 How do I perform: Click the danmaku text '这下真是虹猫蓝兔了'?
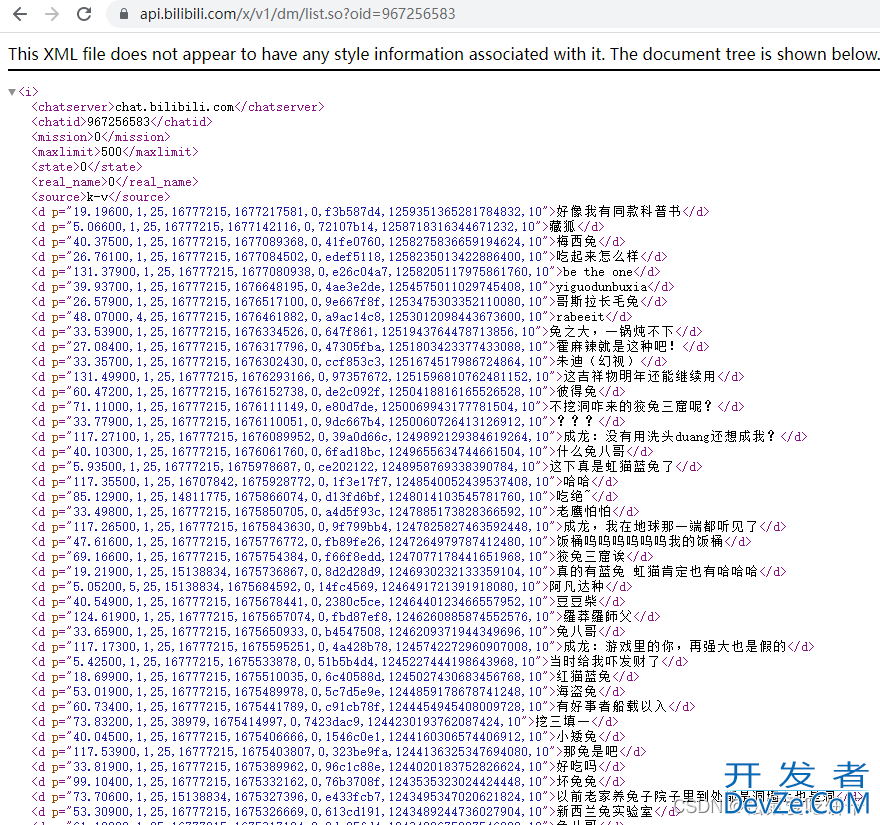[x=612, y=467]
